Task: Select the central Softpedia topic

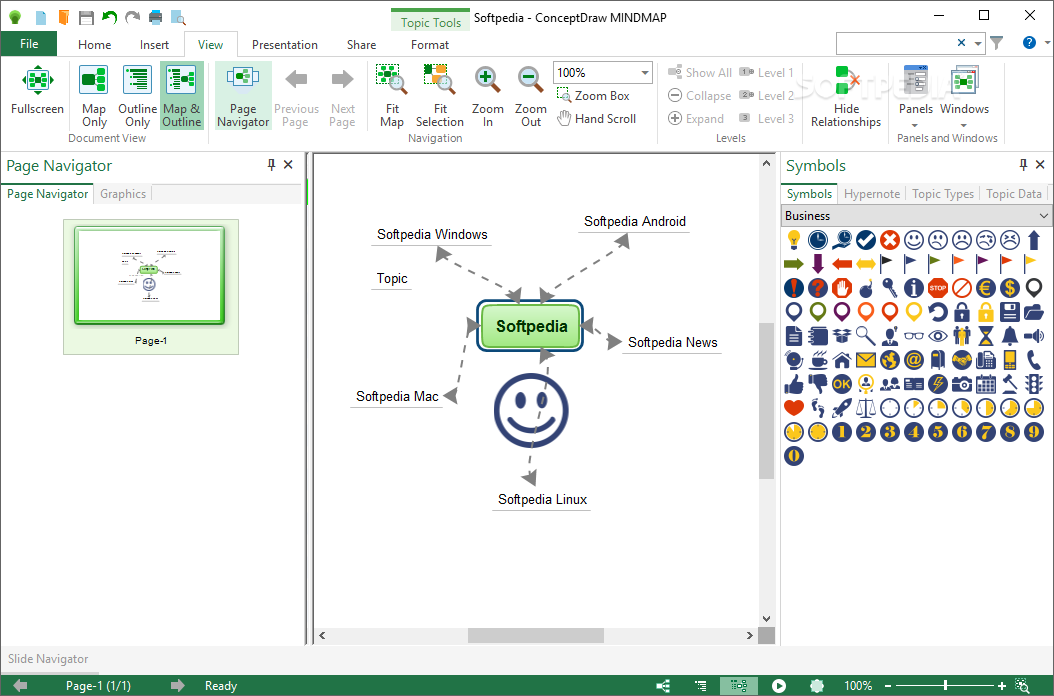Action: coord(530,326)
